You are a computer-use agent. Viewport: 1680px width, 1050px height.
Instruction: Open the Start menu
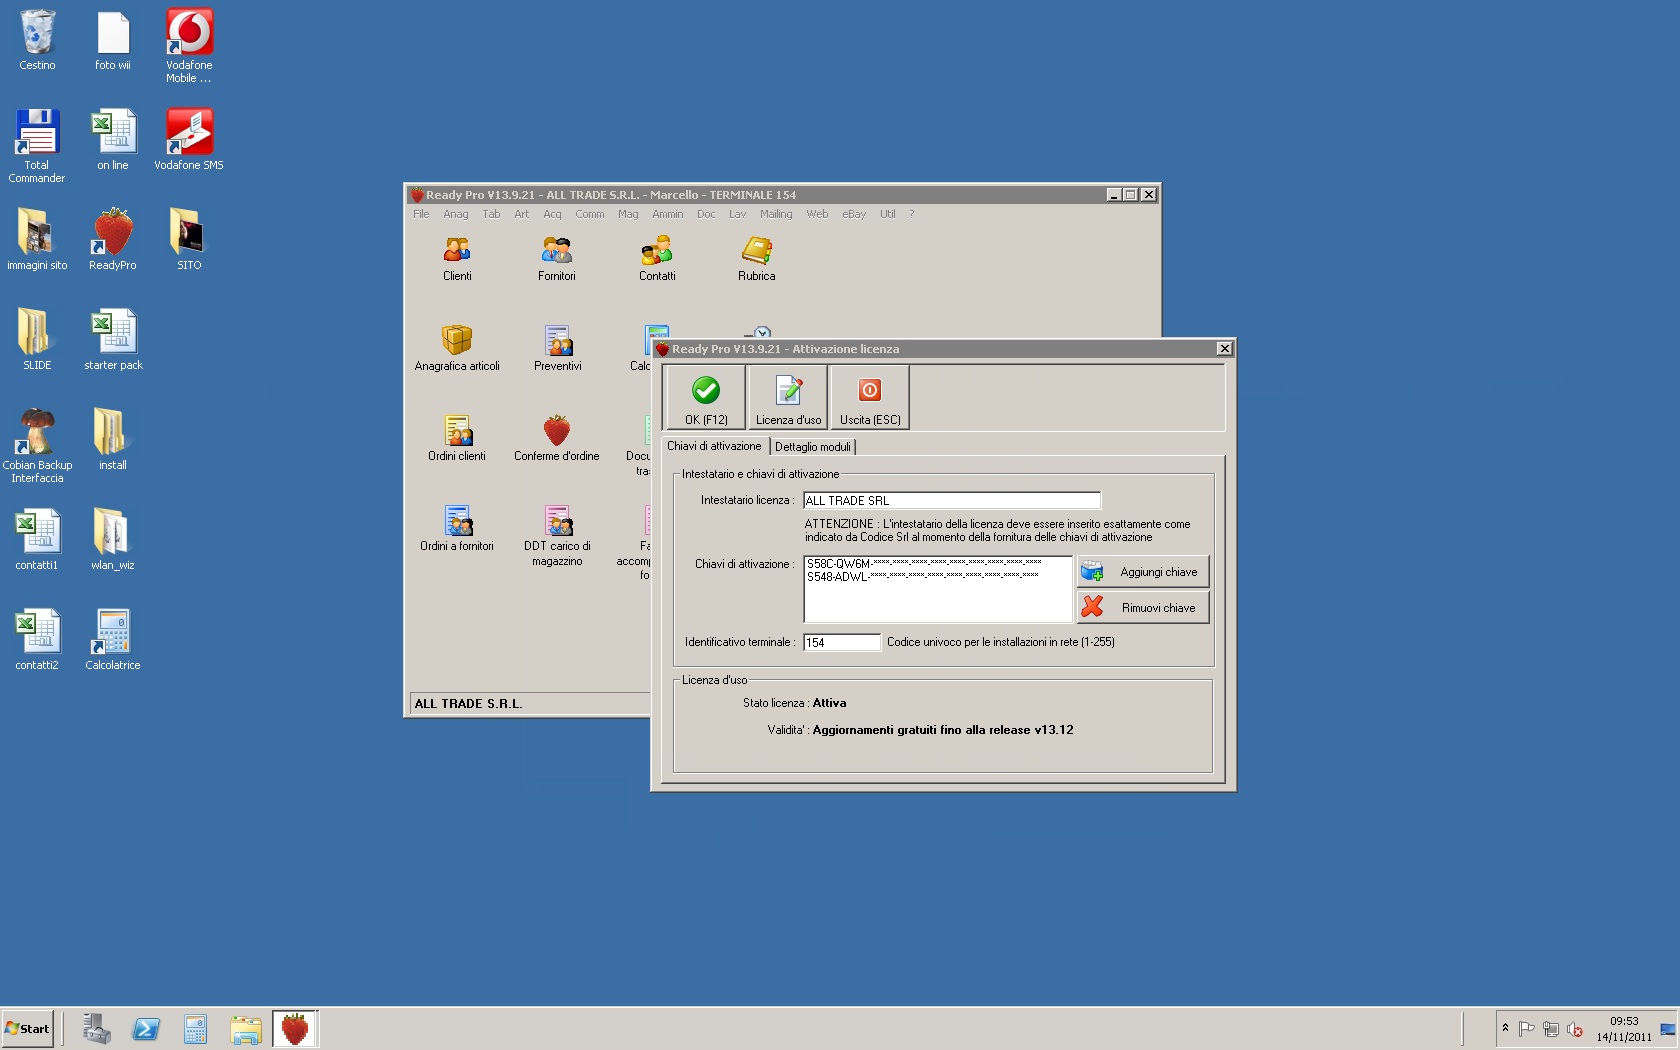[28, 1028]
